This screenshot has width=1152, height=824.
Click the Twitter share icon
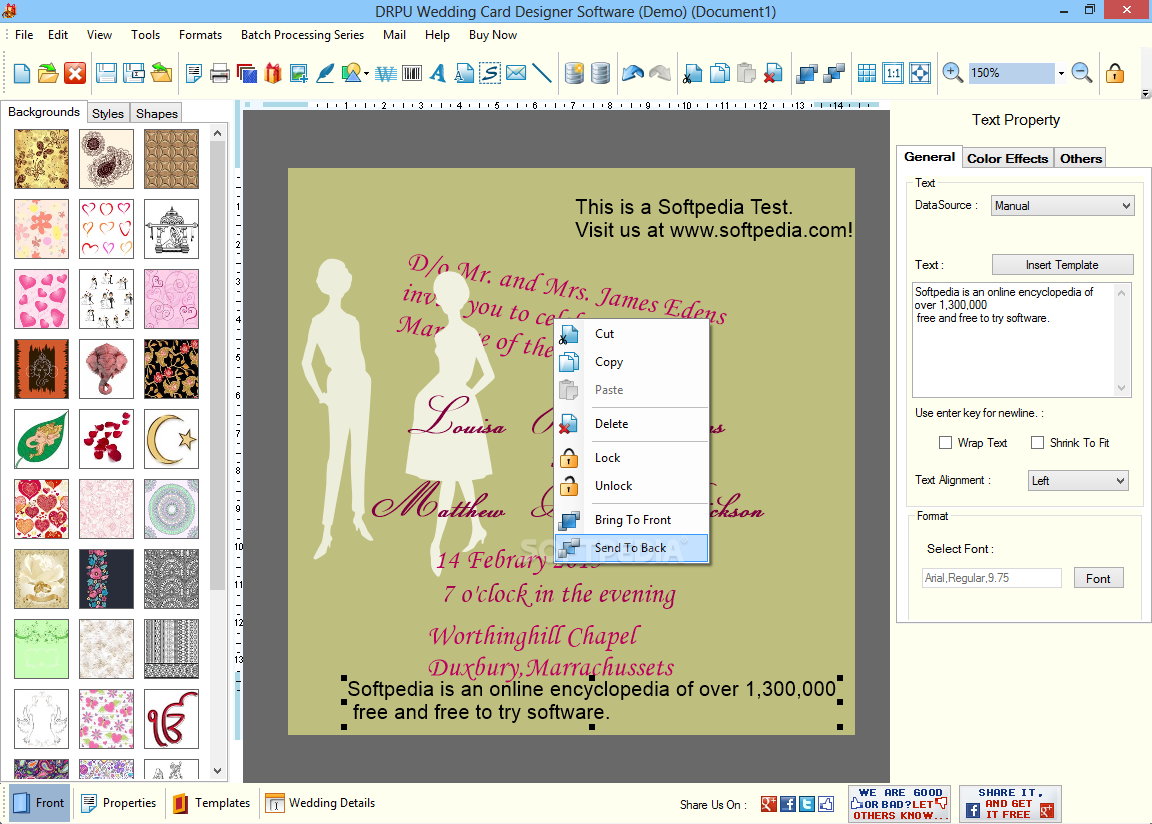coord(807,804)
